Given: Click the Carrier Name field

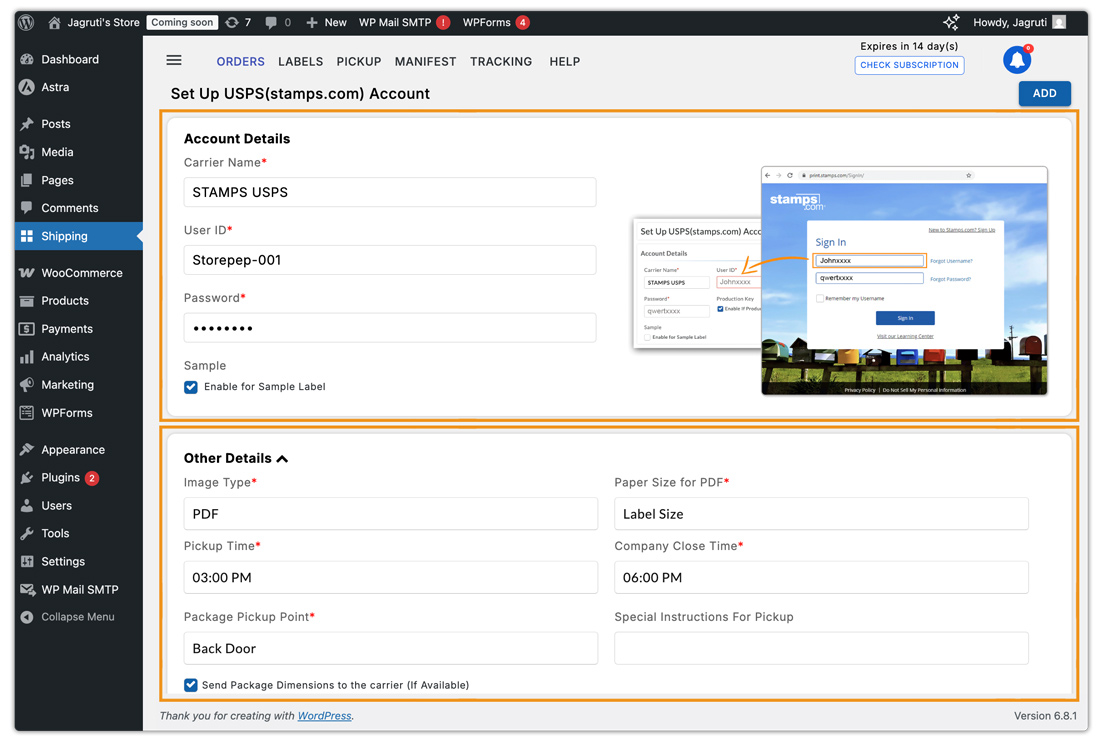Looking at the screenshot, I should pos(390,192).
